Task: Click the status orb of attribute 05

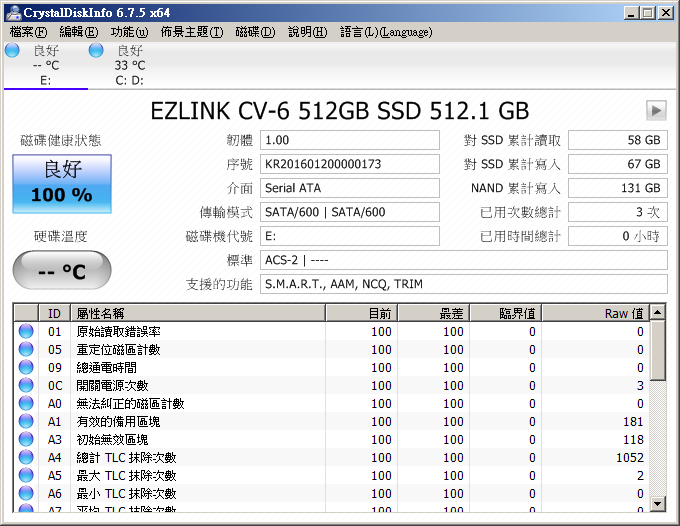Action: [x=26, y=349]
